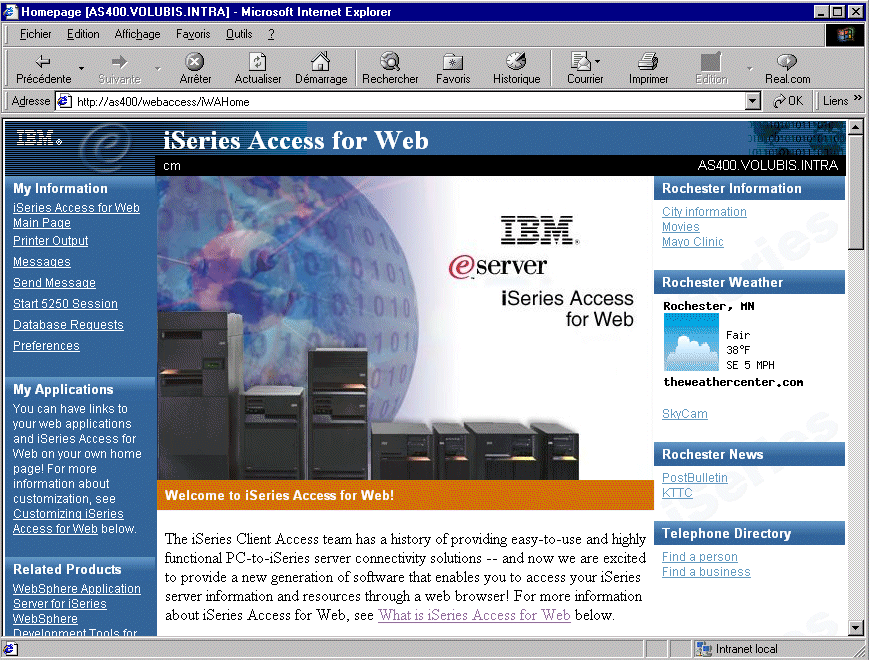Open the Messages link

point(42,262)
